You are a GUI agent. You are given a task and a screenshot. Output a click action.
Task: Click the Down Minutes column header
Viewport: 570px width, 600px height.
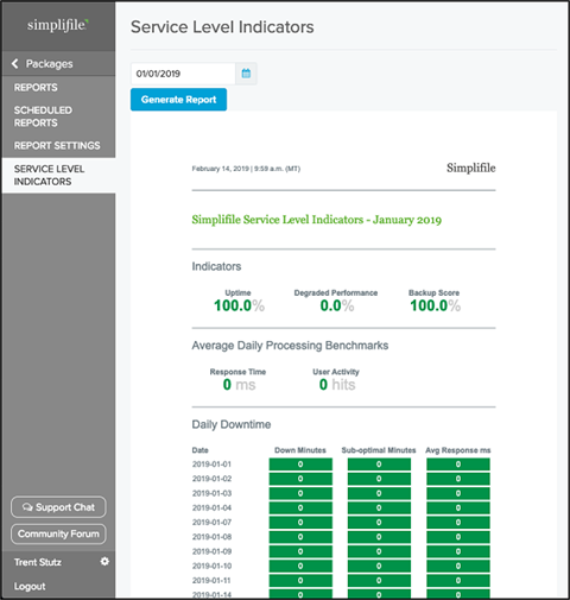[x=300, y=450]
